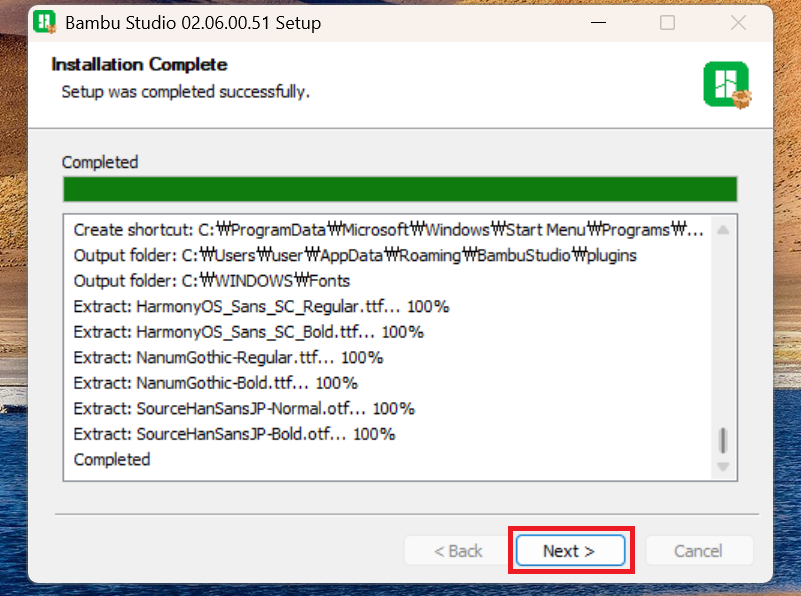Select the final Completed line in log
801x596 pixels.
(x=112, y=460)
